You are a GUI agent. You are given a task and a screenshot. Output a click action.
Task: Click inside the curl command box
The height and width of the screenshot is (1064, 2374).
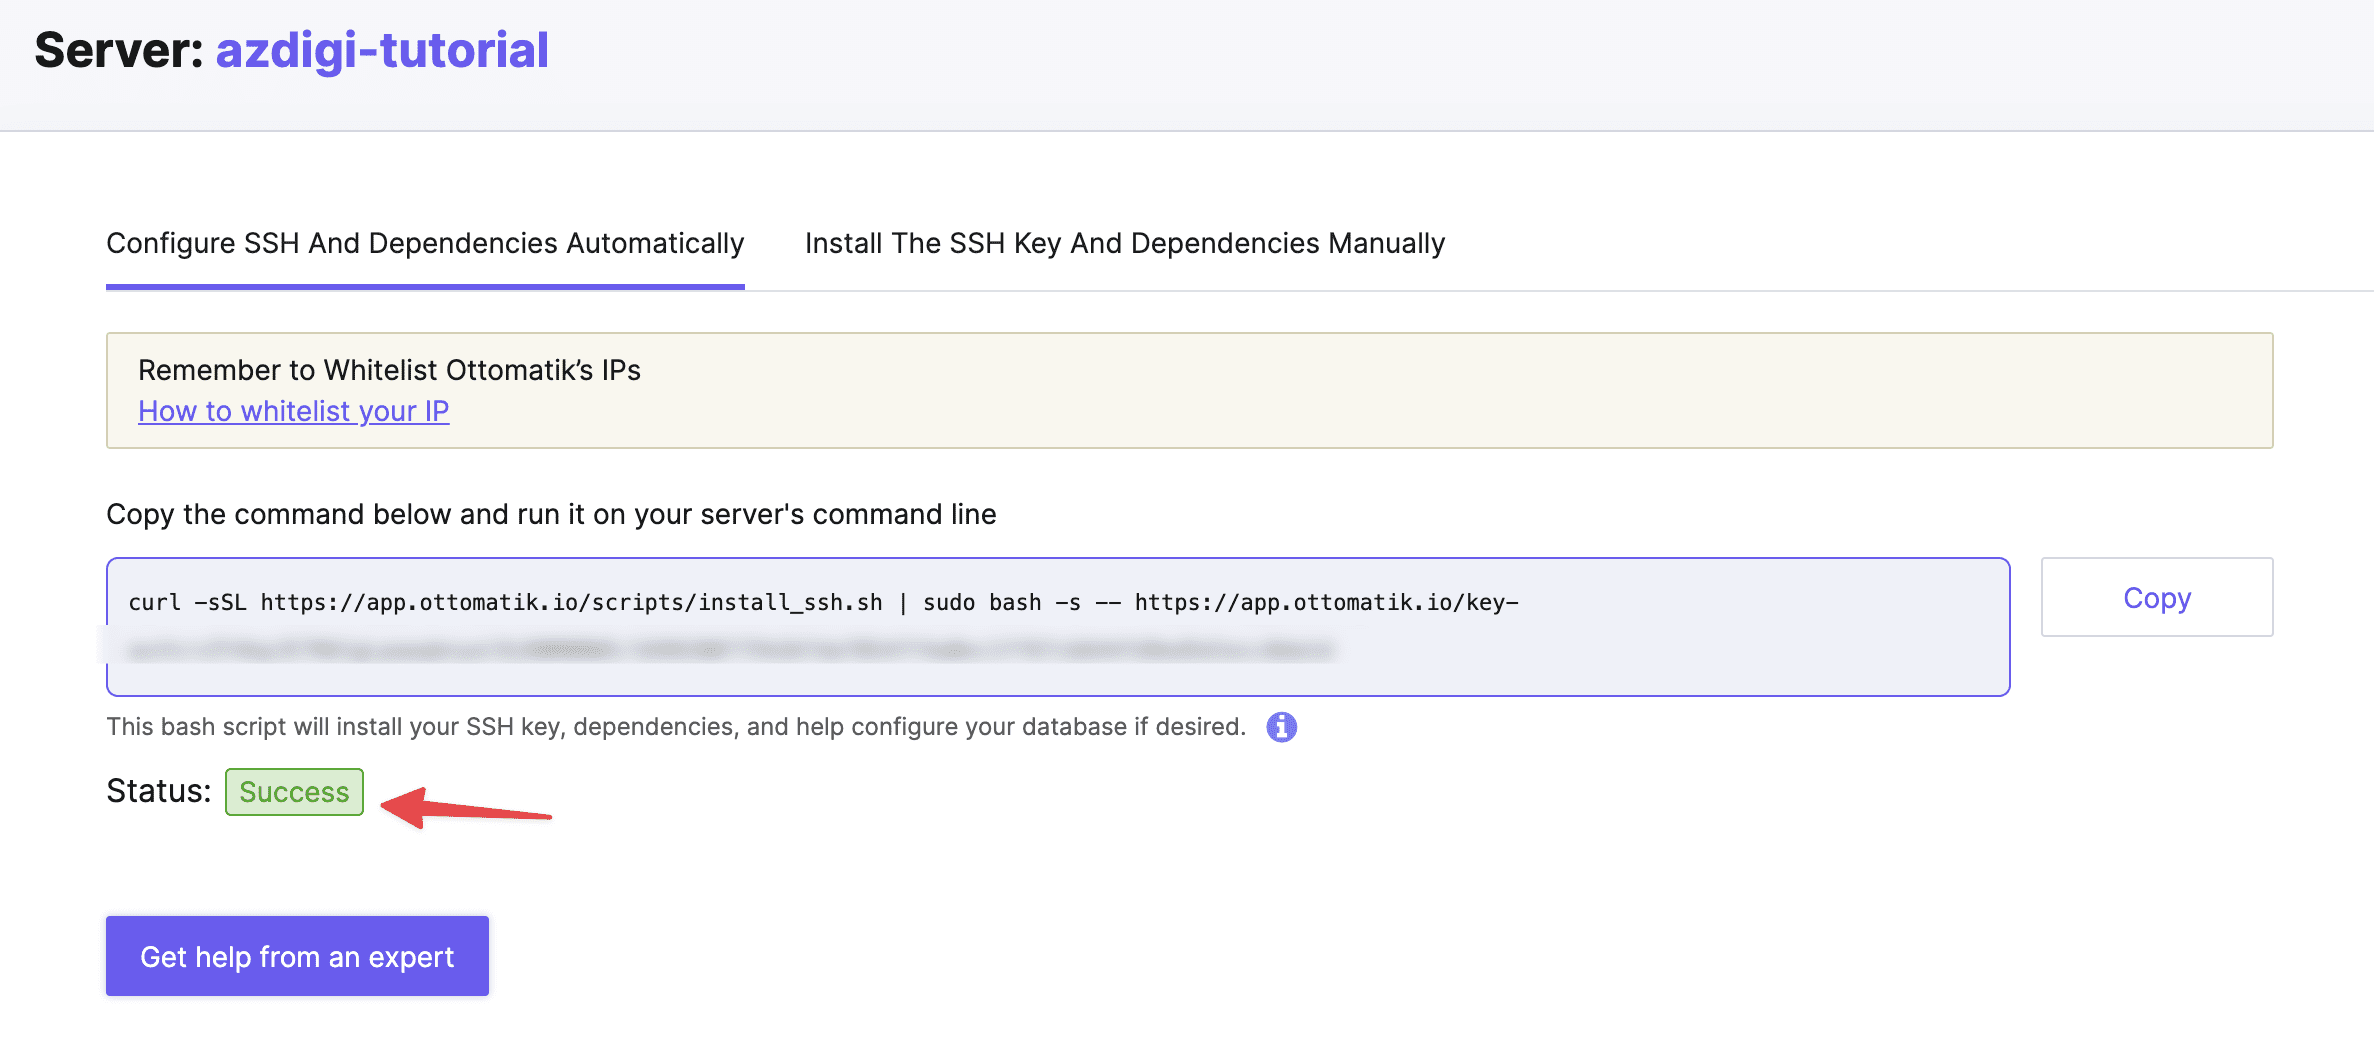(x=1700, y=660)
